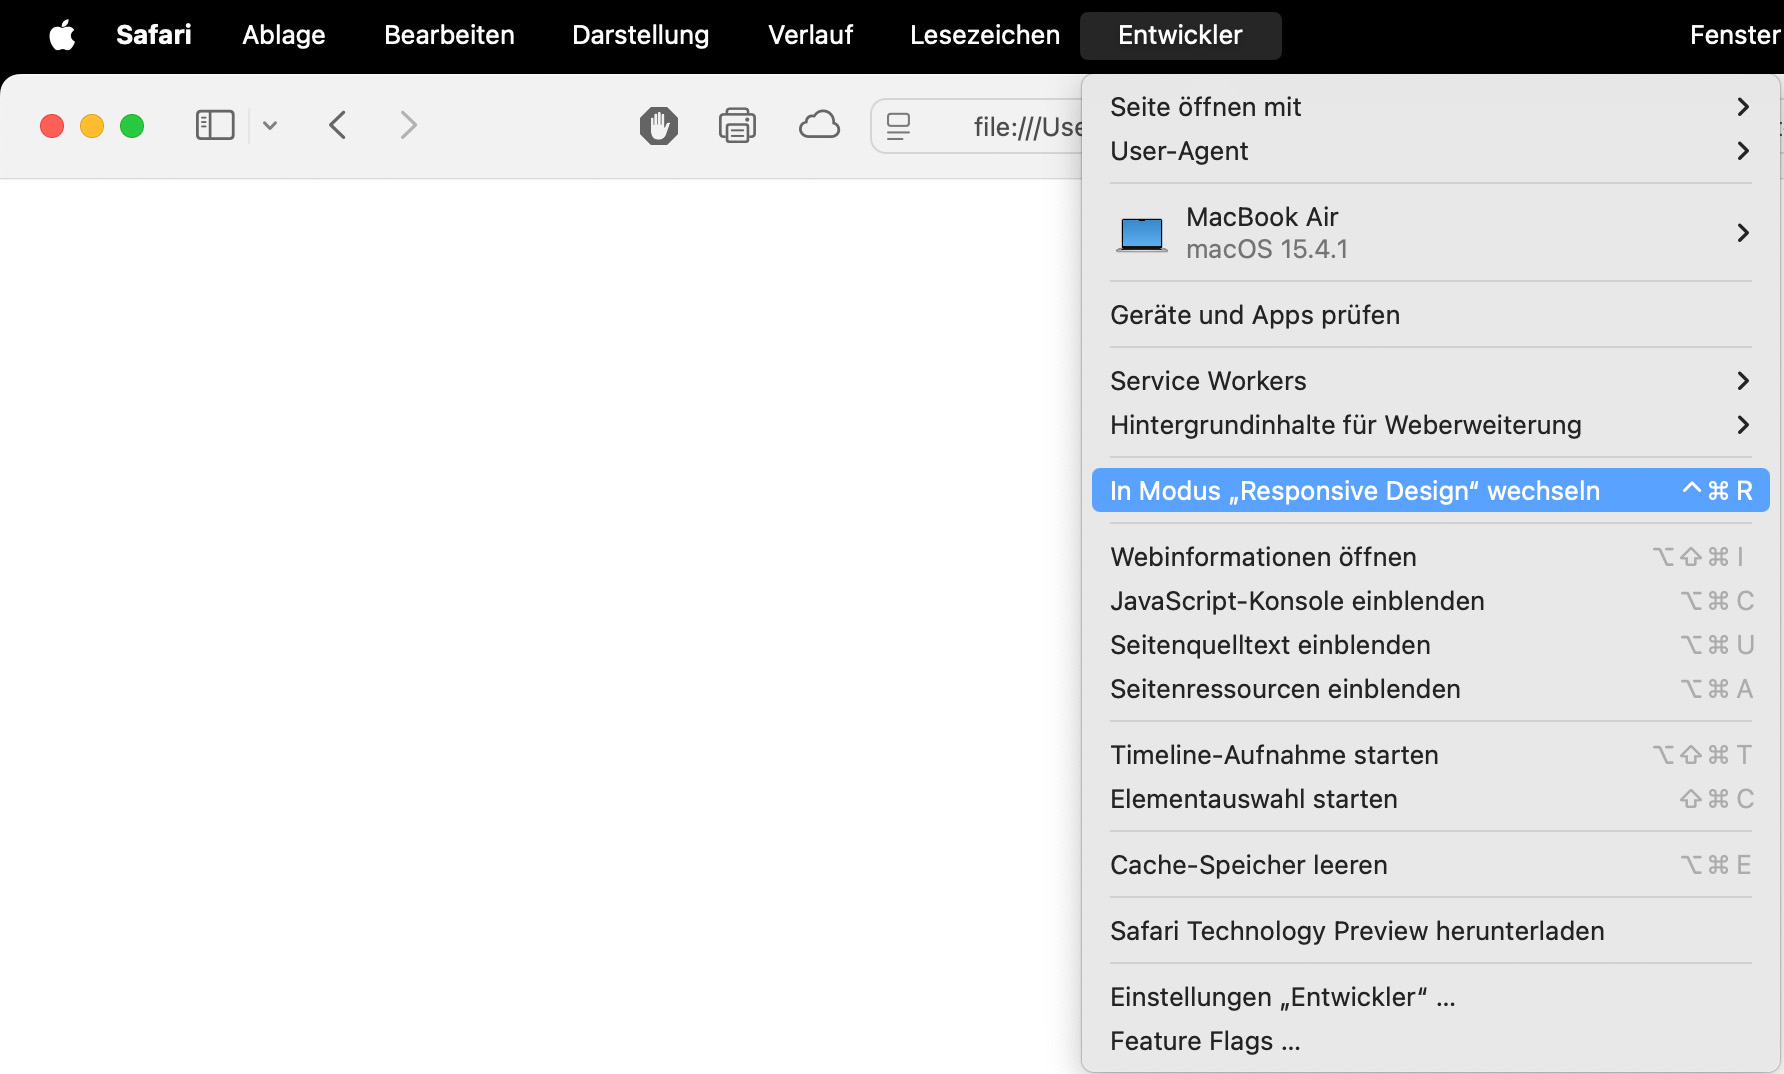Click the printer toolbar icon
Viewport: 1784px width, 1074px height.
point(737,126)
